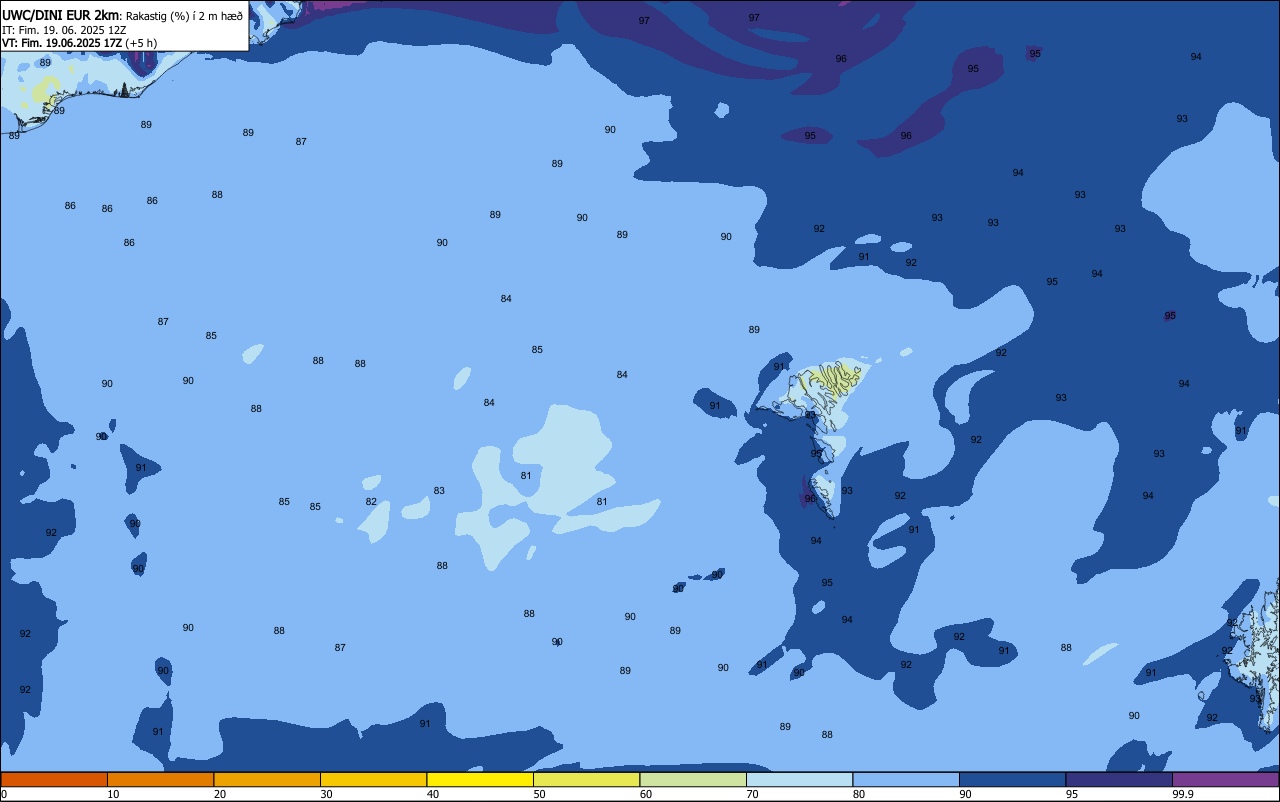This screenshot has height=802, width=1280.
Task: Click the legend tick label "30"
Action: point(326,794)
